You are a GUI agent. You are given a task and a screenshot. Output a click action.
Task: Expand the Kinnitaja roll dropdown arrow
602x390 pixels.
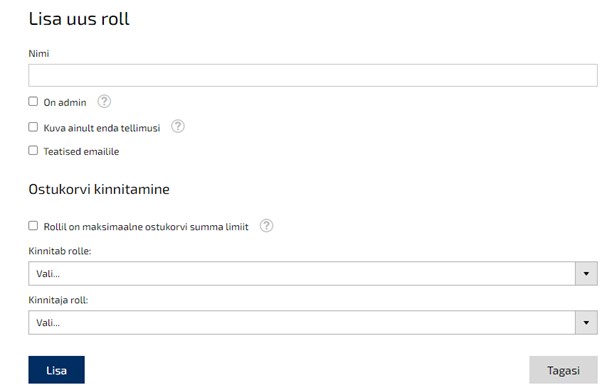586,322
